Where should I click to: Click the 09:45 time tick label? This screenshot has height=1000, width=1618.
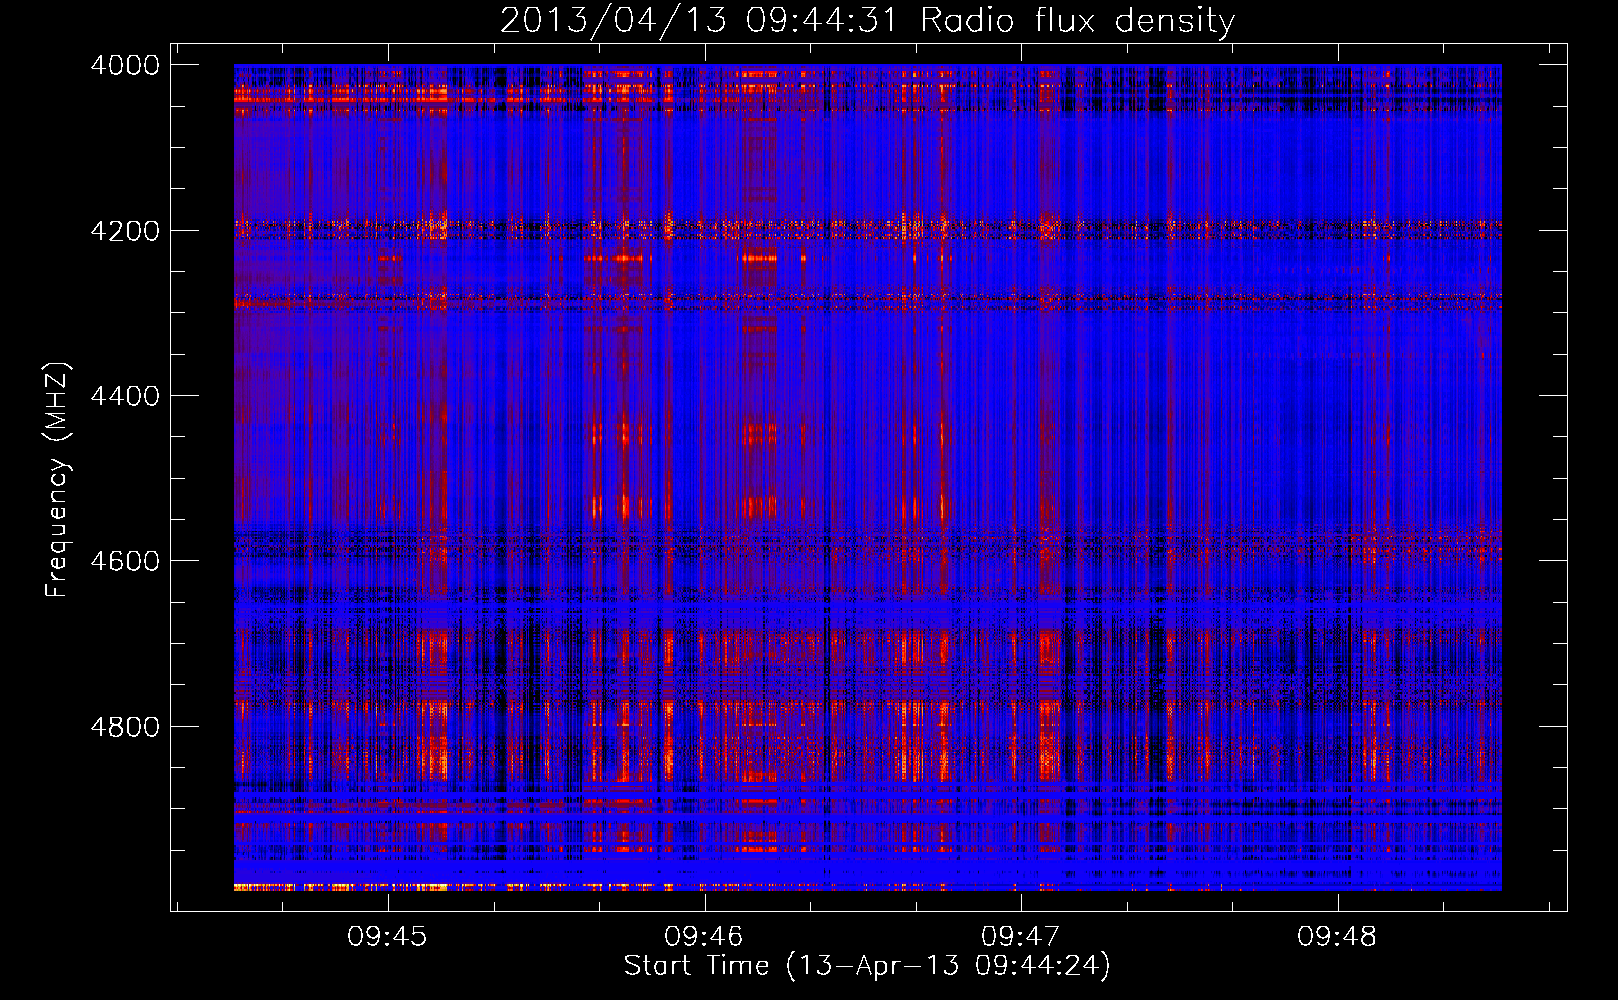pyautogui.click(x=387, y=937)
